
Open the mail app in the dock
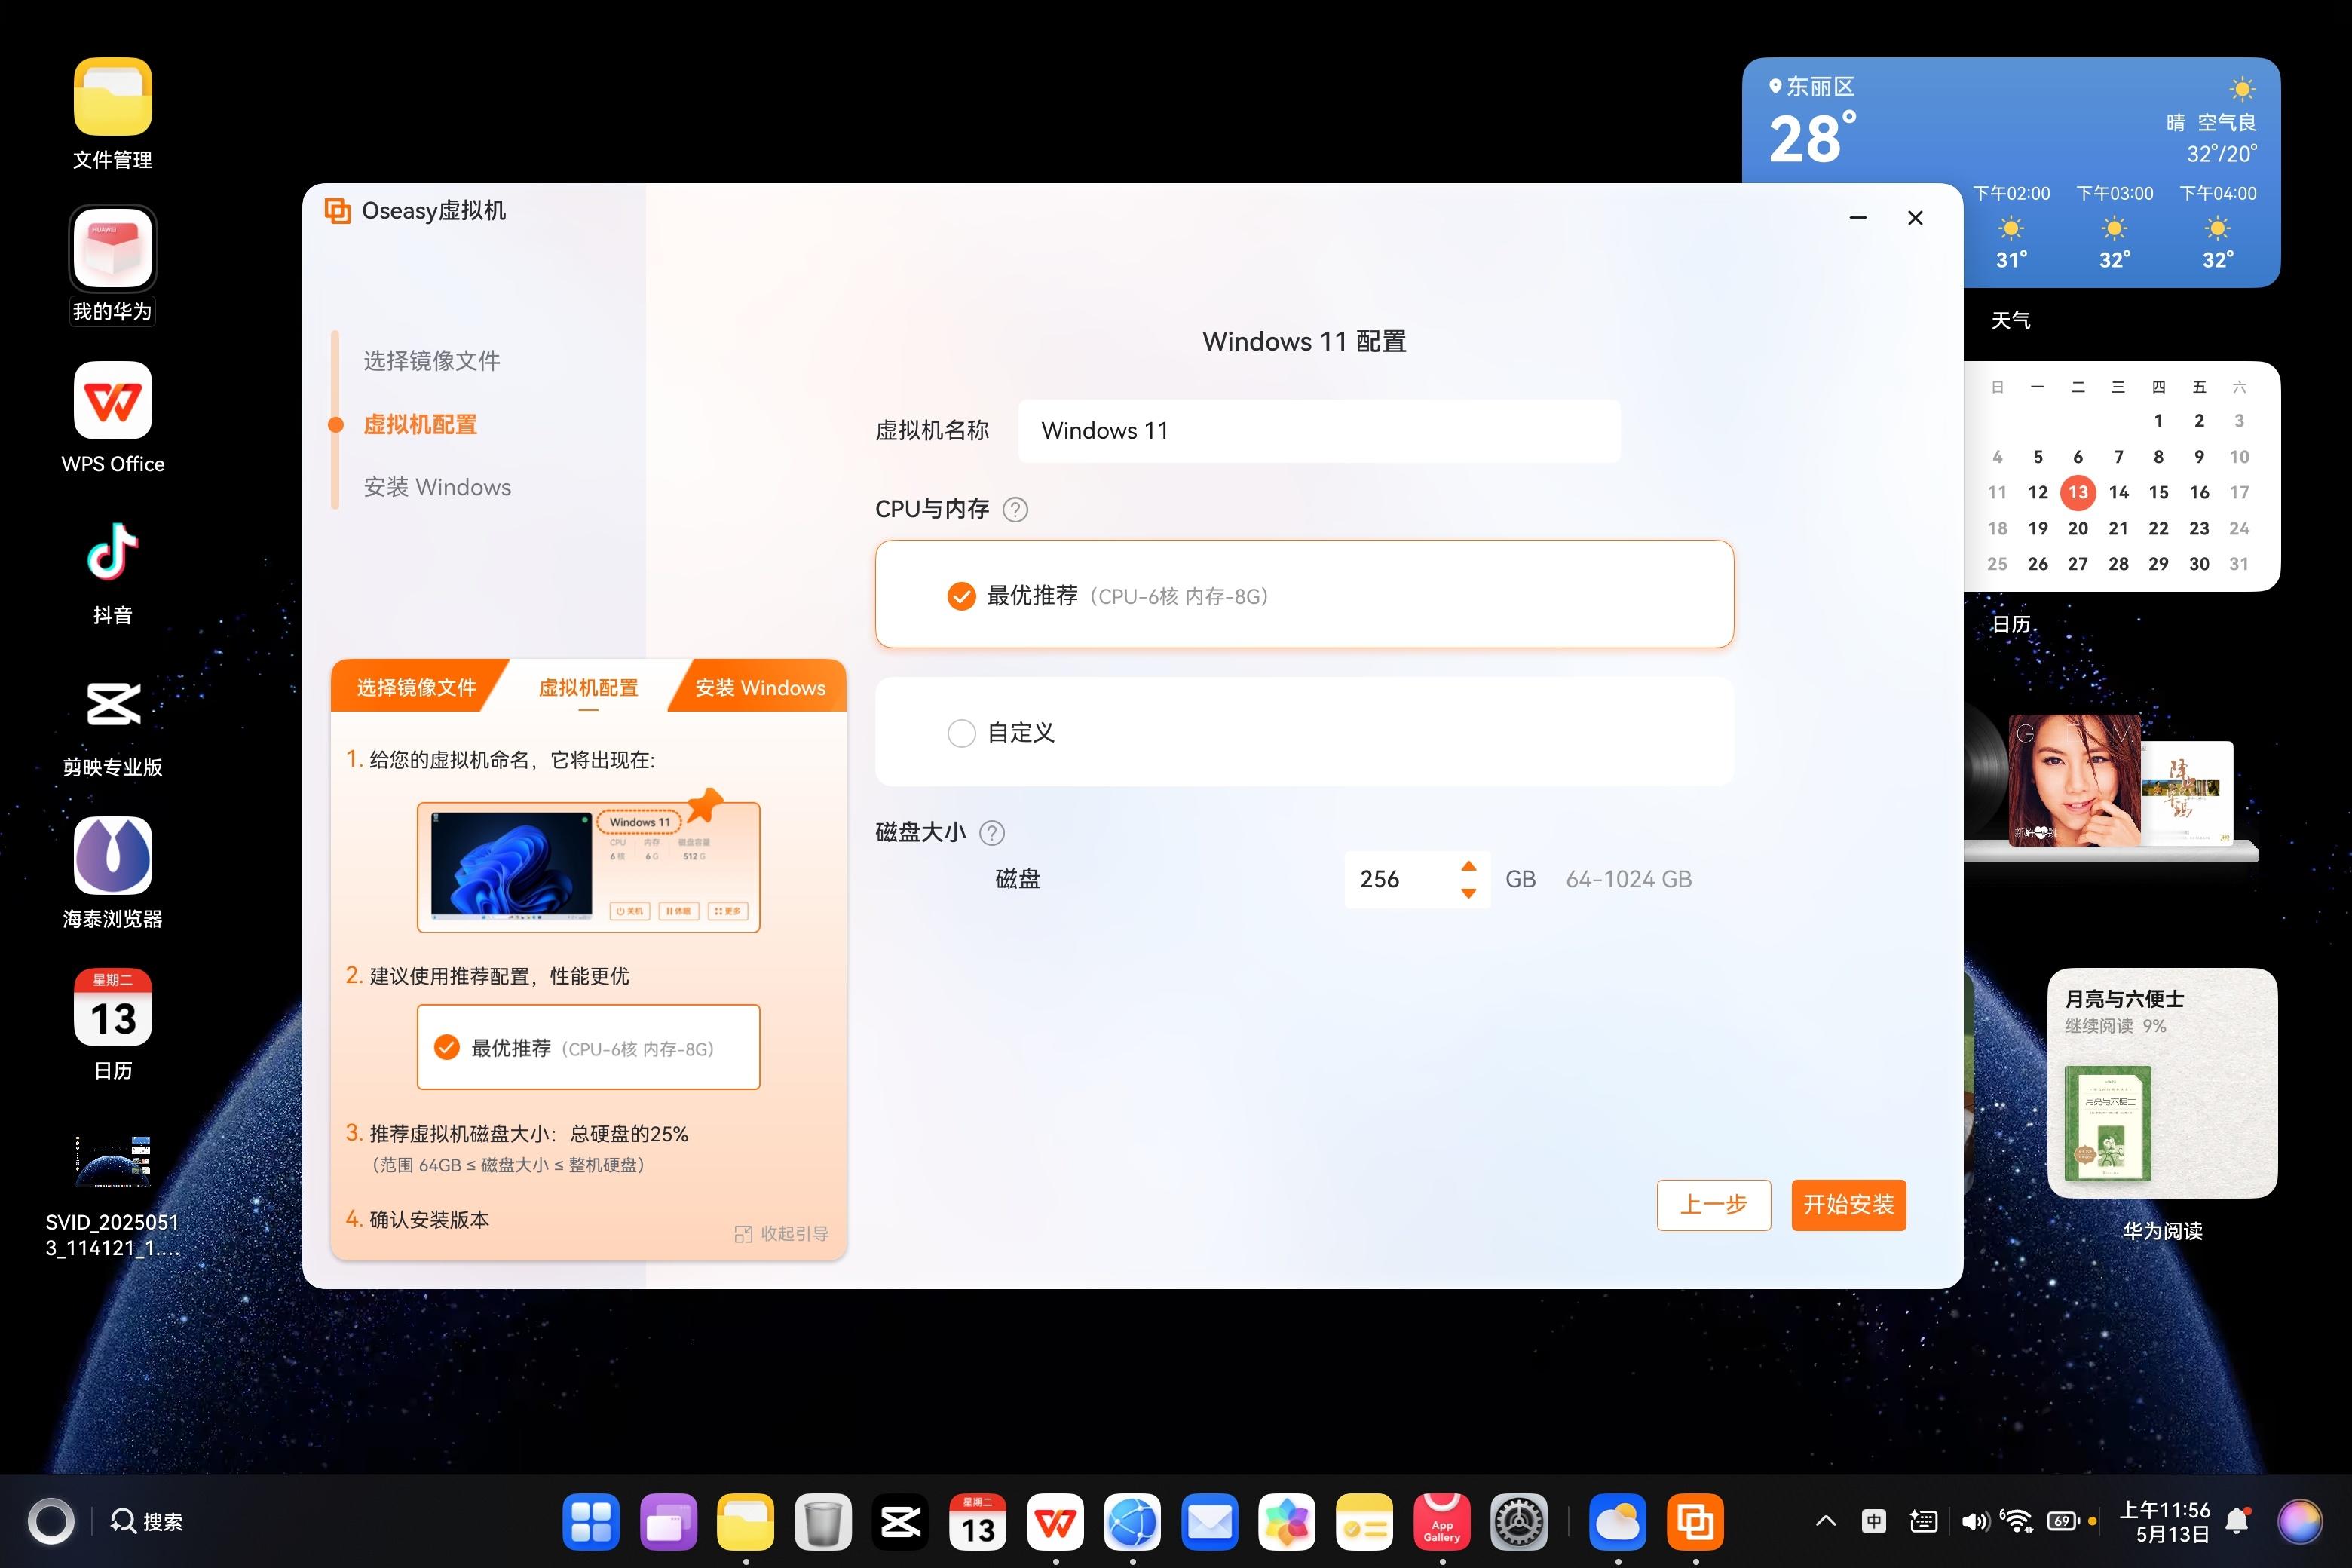[1209, 1522]
